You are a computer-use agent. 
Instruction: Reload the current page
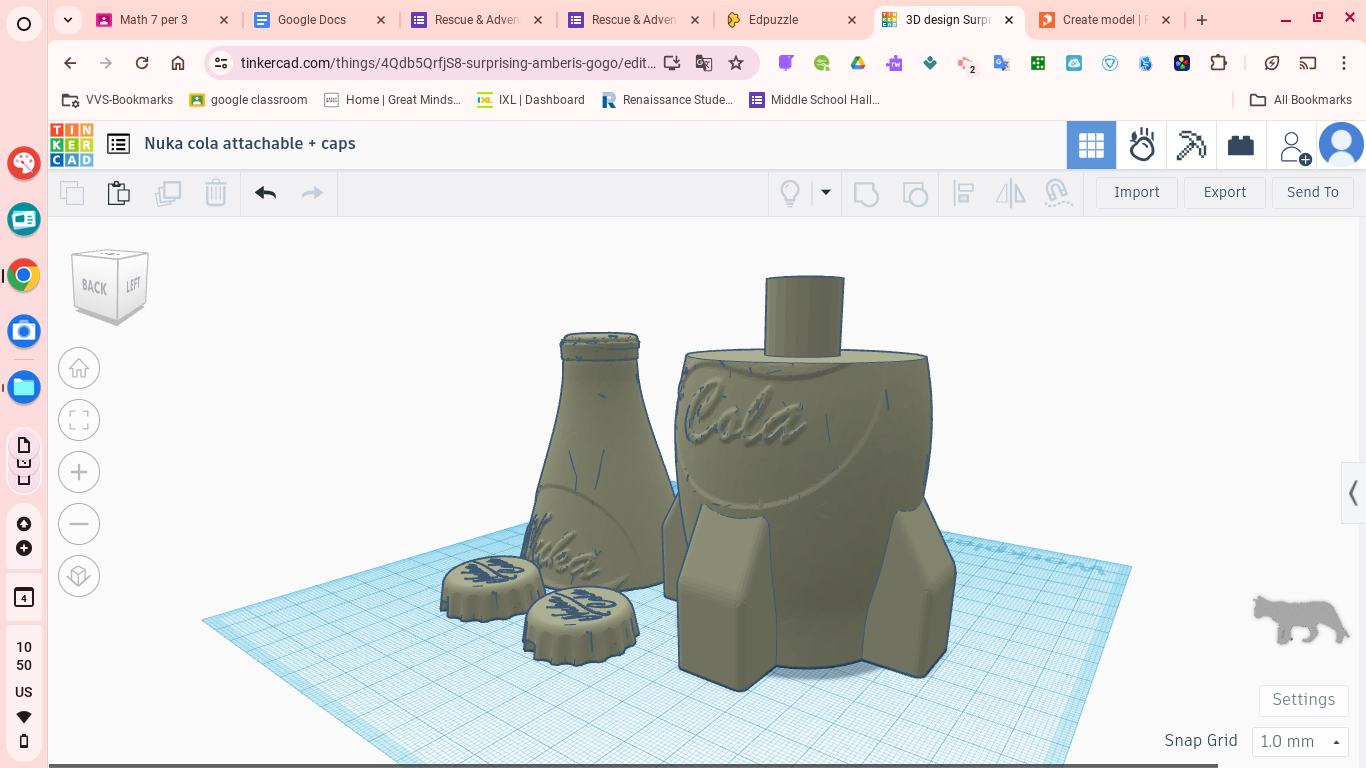[x=142, y=63]
